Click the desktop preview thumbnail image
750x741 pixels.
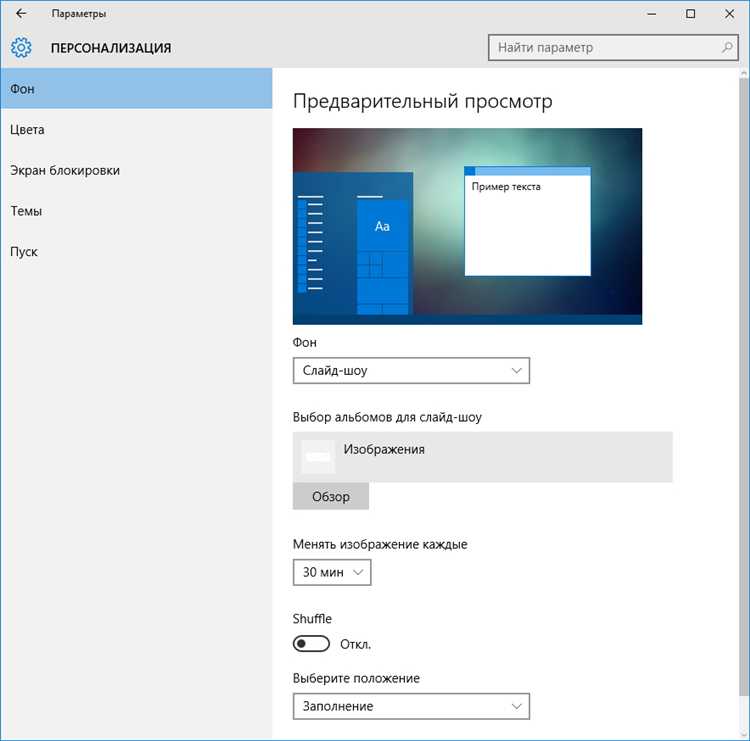pyautogui.click(x=467, y=226)
